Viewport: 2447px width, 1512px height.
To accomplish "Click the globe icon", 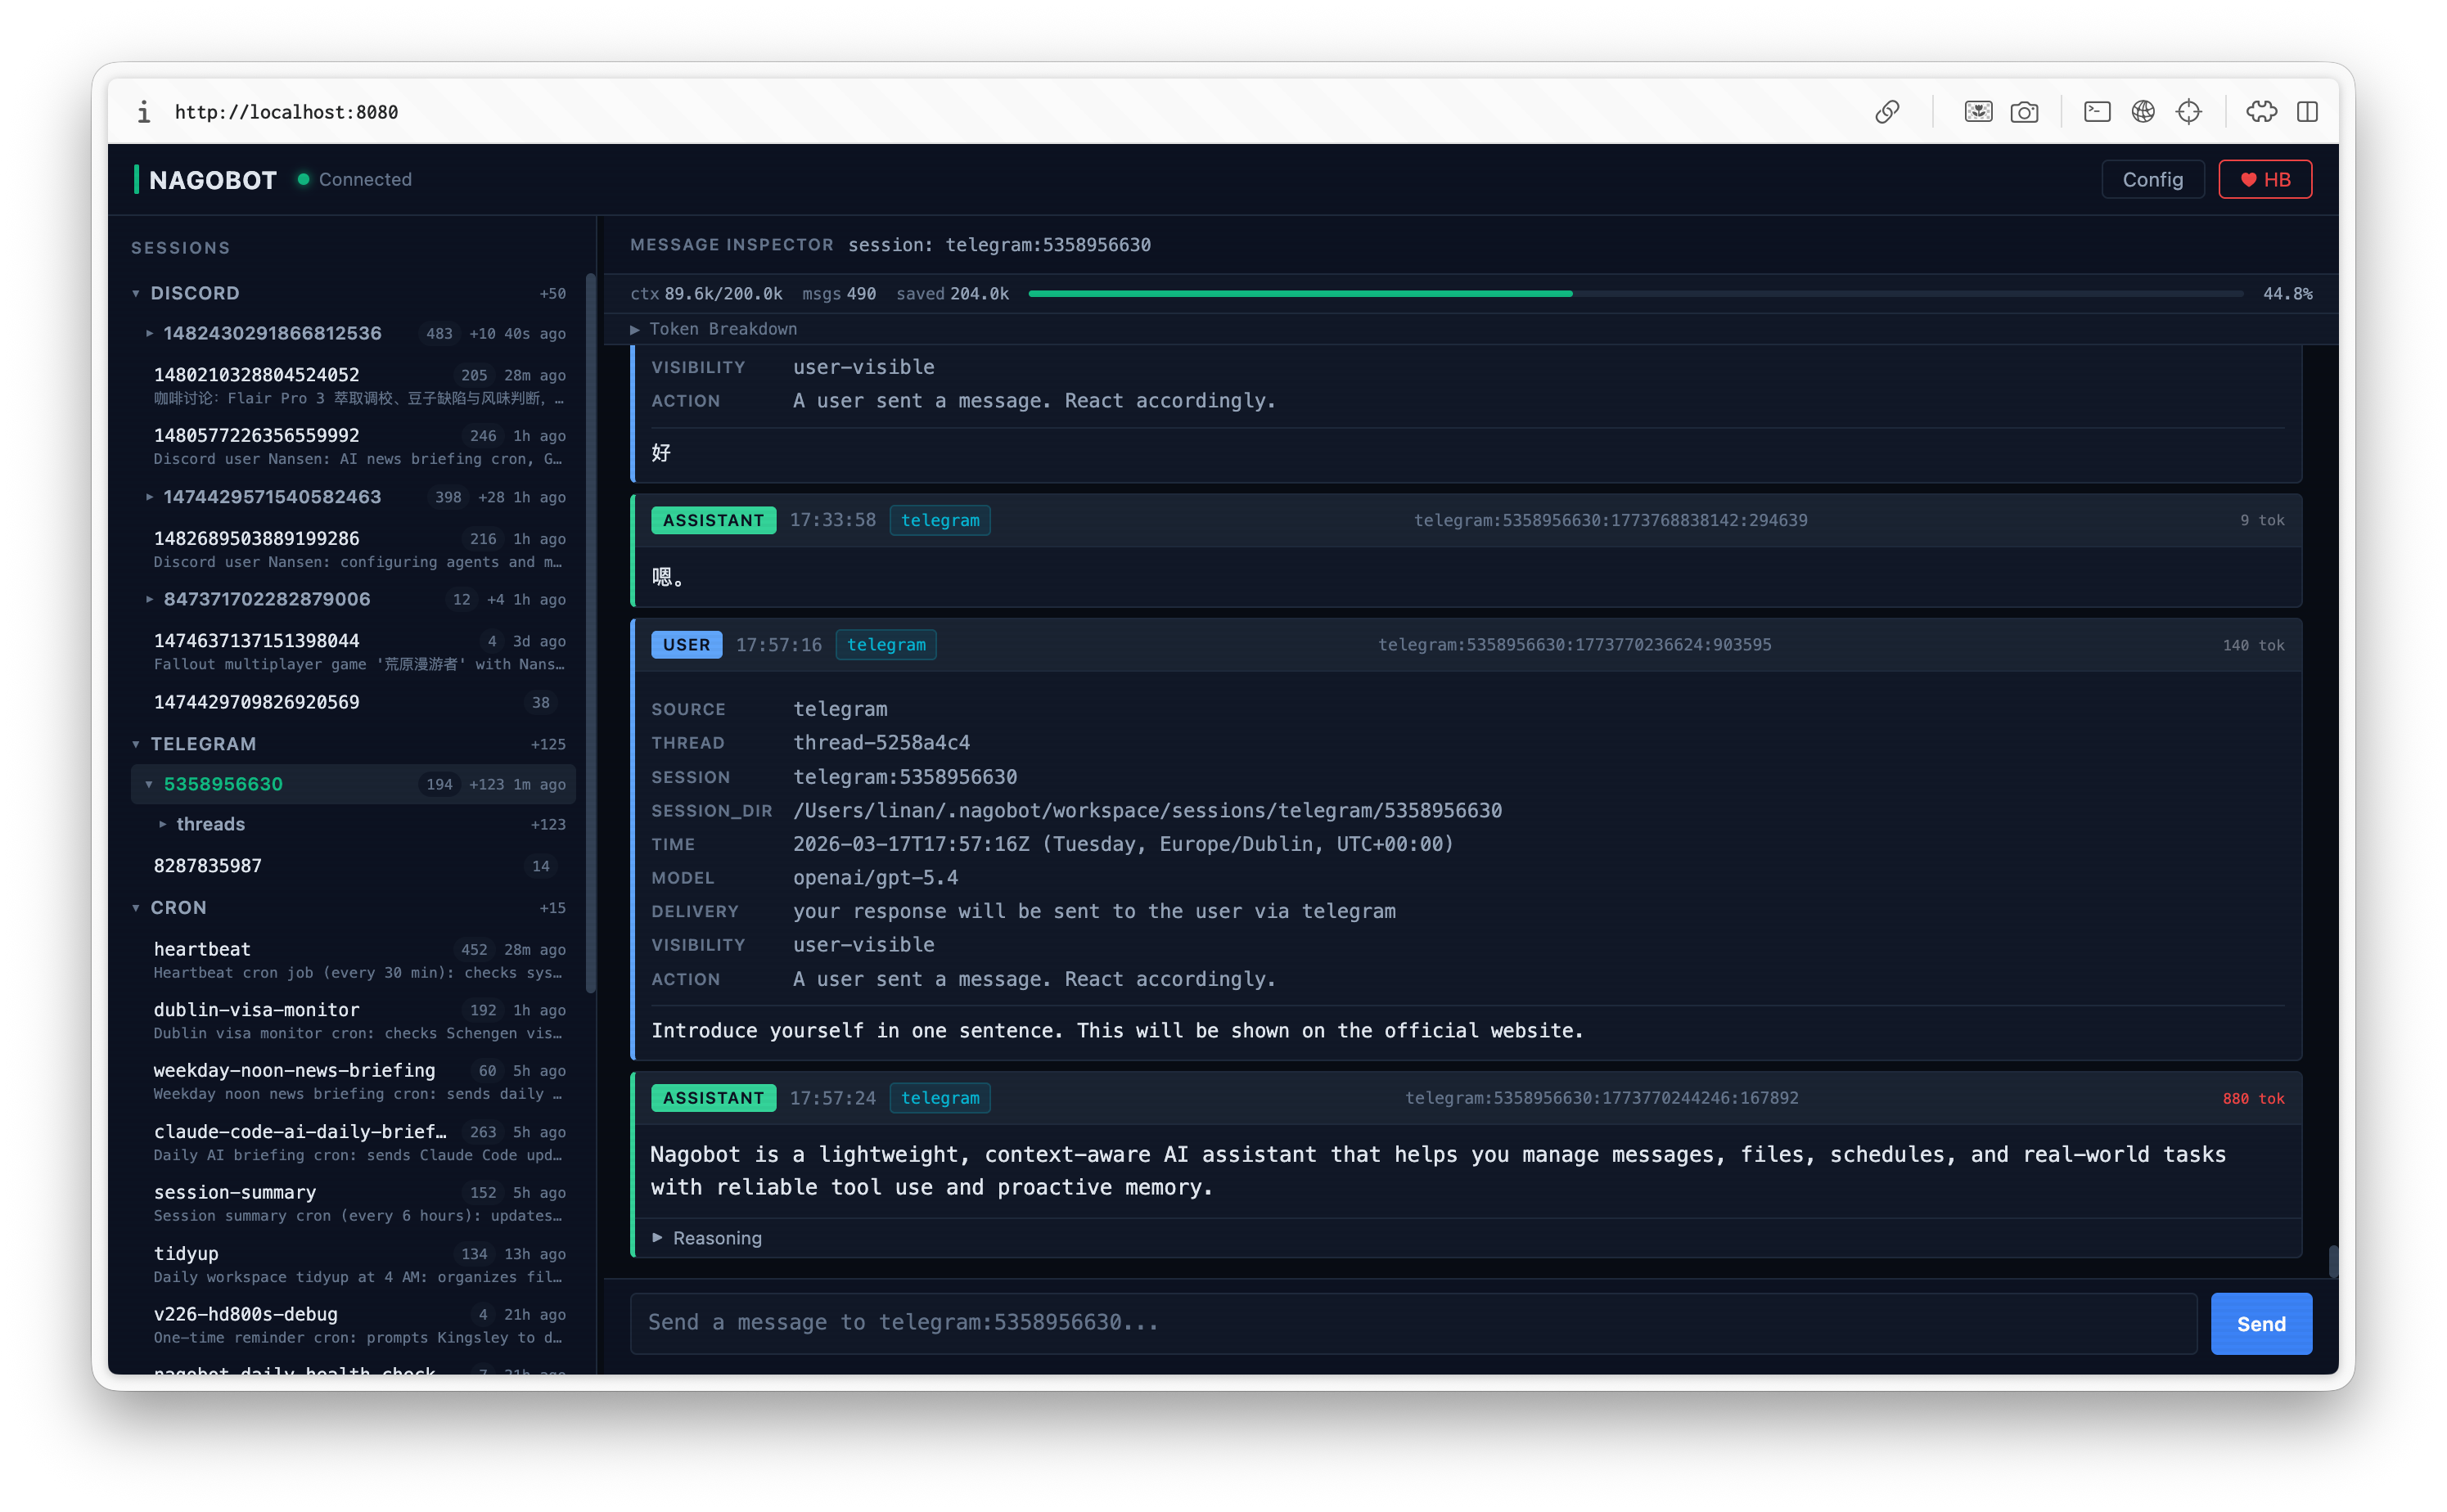I will tap(2142, 112).
